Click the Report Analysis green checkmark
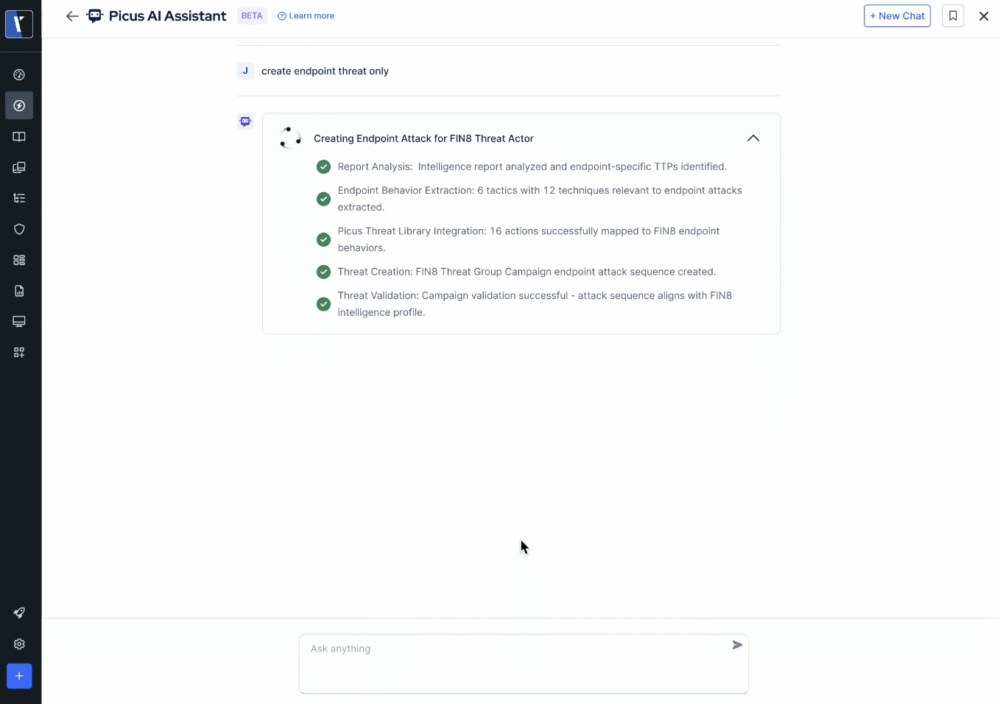1000x704 pixels. point(323,167)
